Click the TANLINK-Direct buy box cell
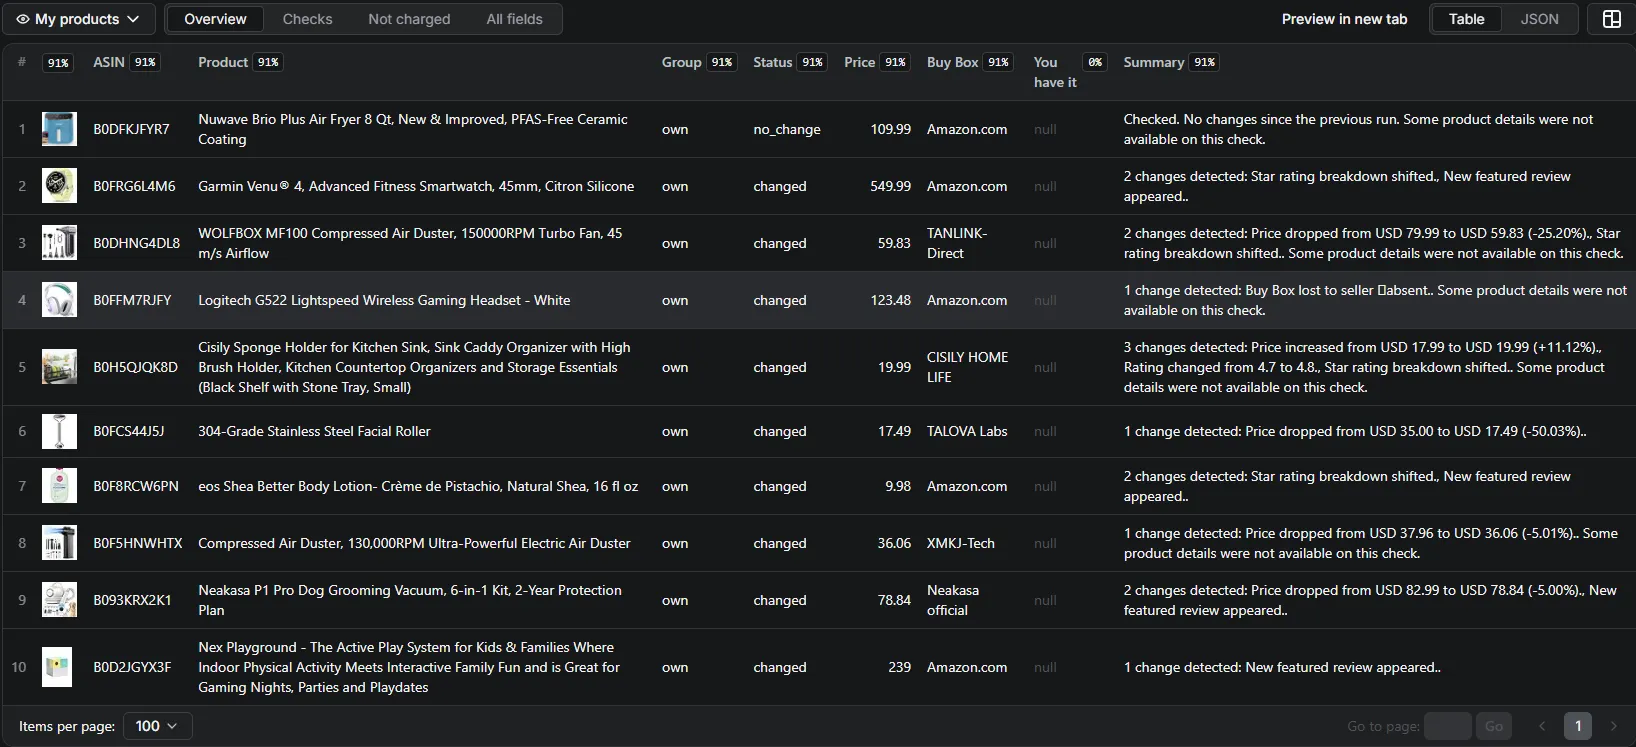Viewport: 1636px width, 747px height. pos(957,243)
